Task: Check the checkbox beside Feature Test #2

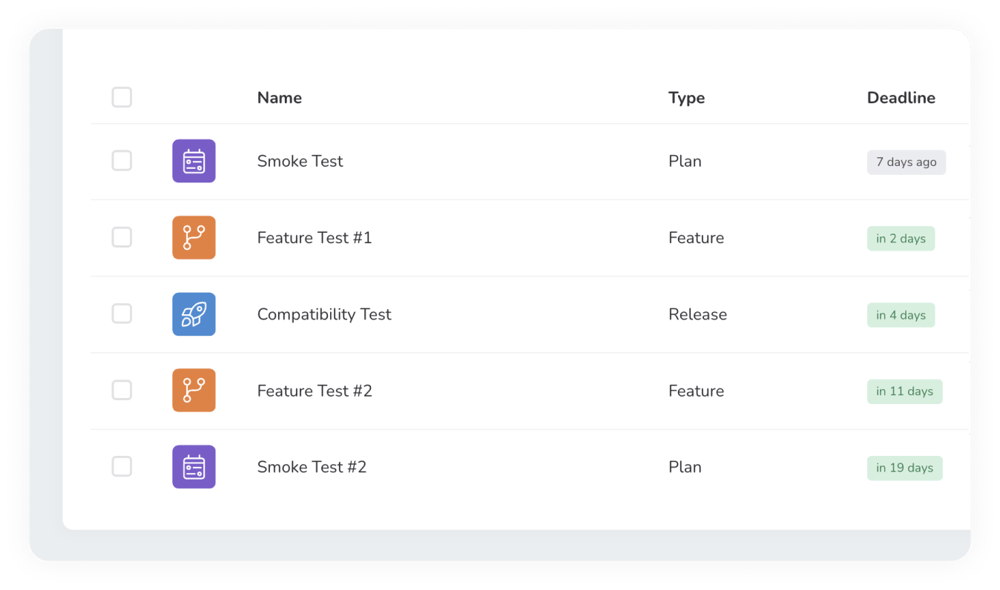Action: click(121, 390)
